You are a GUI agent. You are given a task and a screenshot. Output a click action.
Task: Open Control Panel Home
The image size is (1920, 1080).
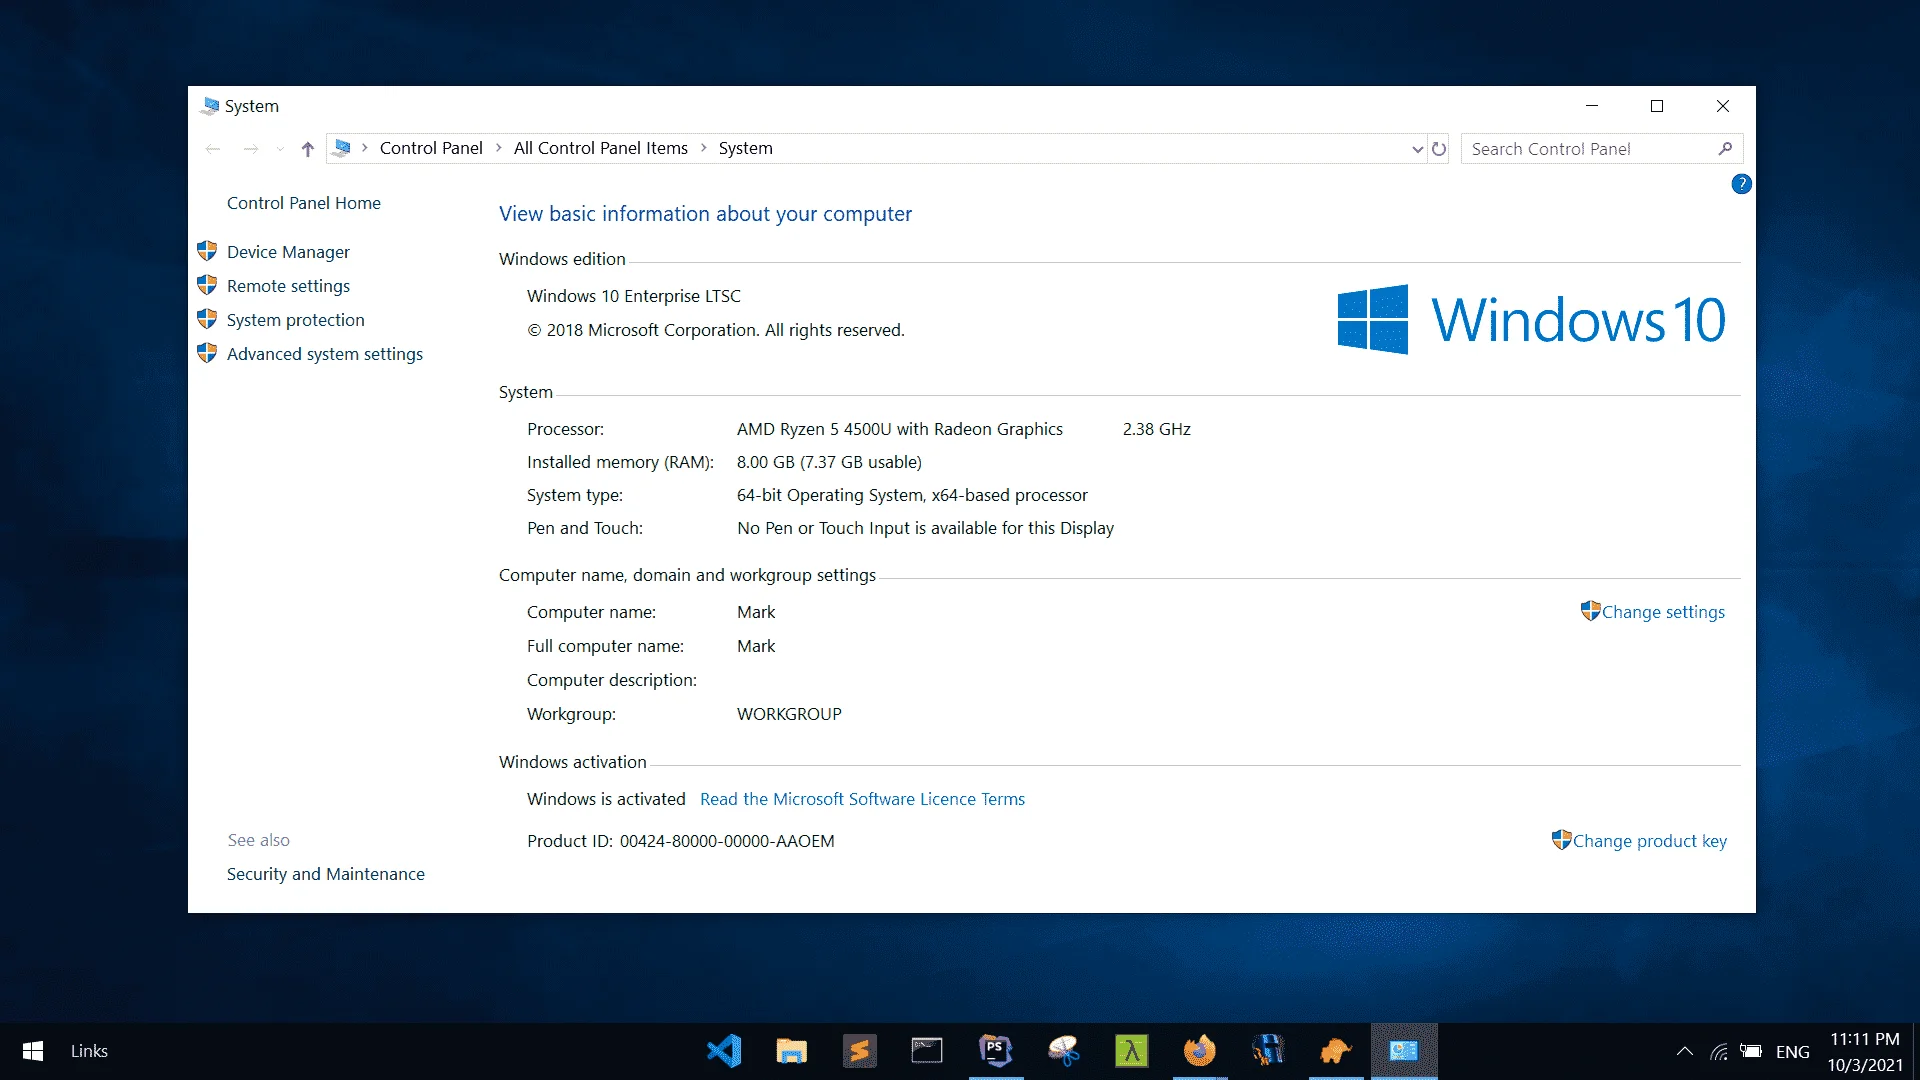(304, 203)
